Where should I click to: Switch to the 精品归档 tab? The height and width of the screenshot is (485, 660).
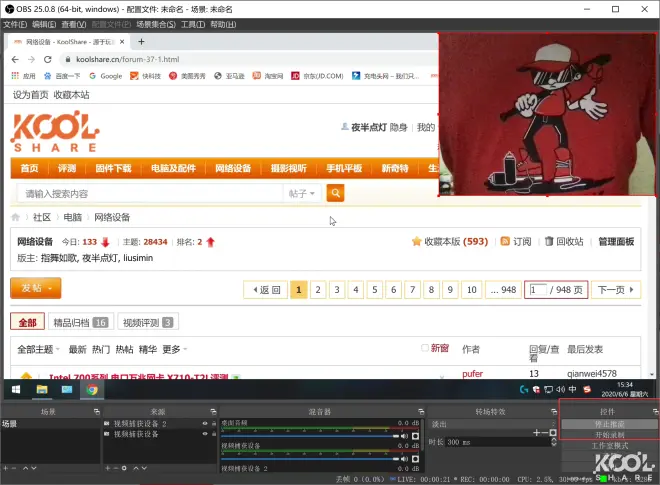(81, 322)
